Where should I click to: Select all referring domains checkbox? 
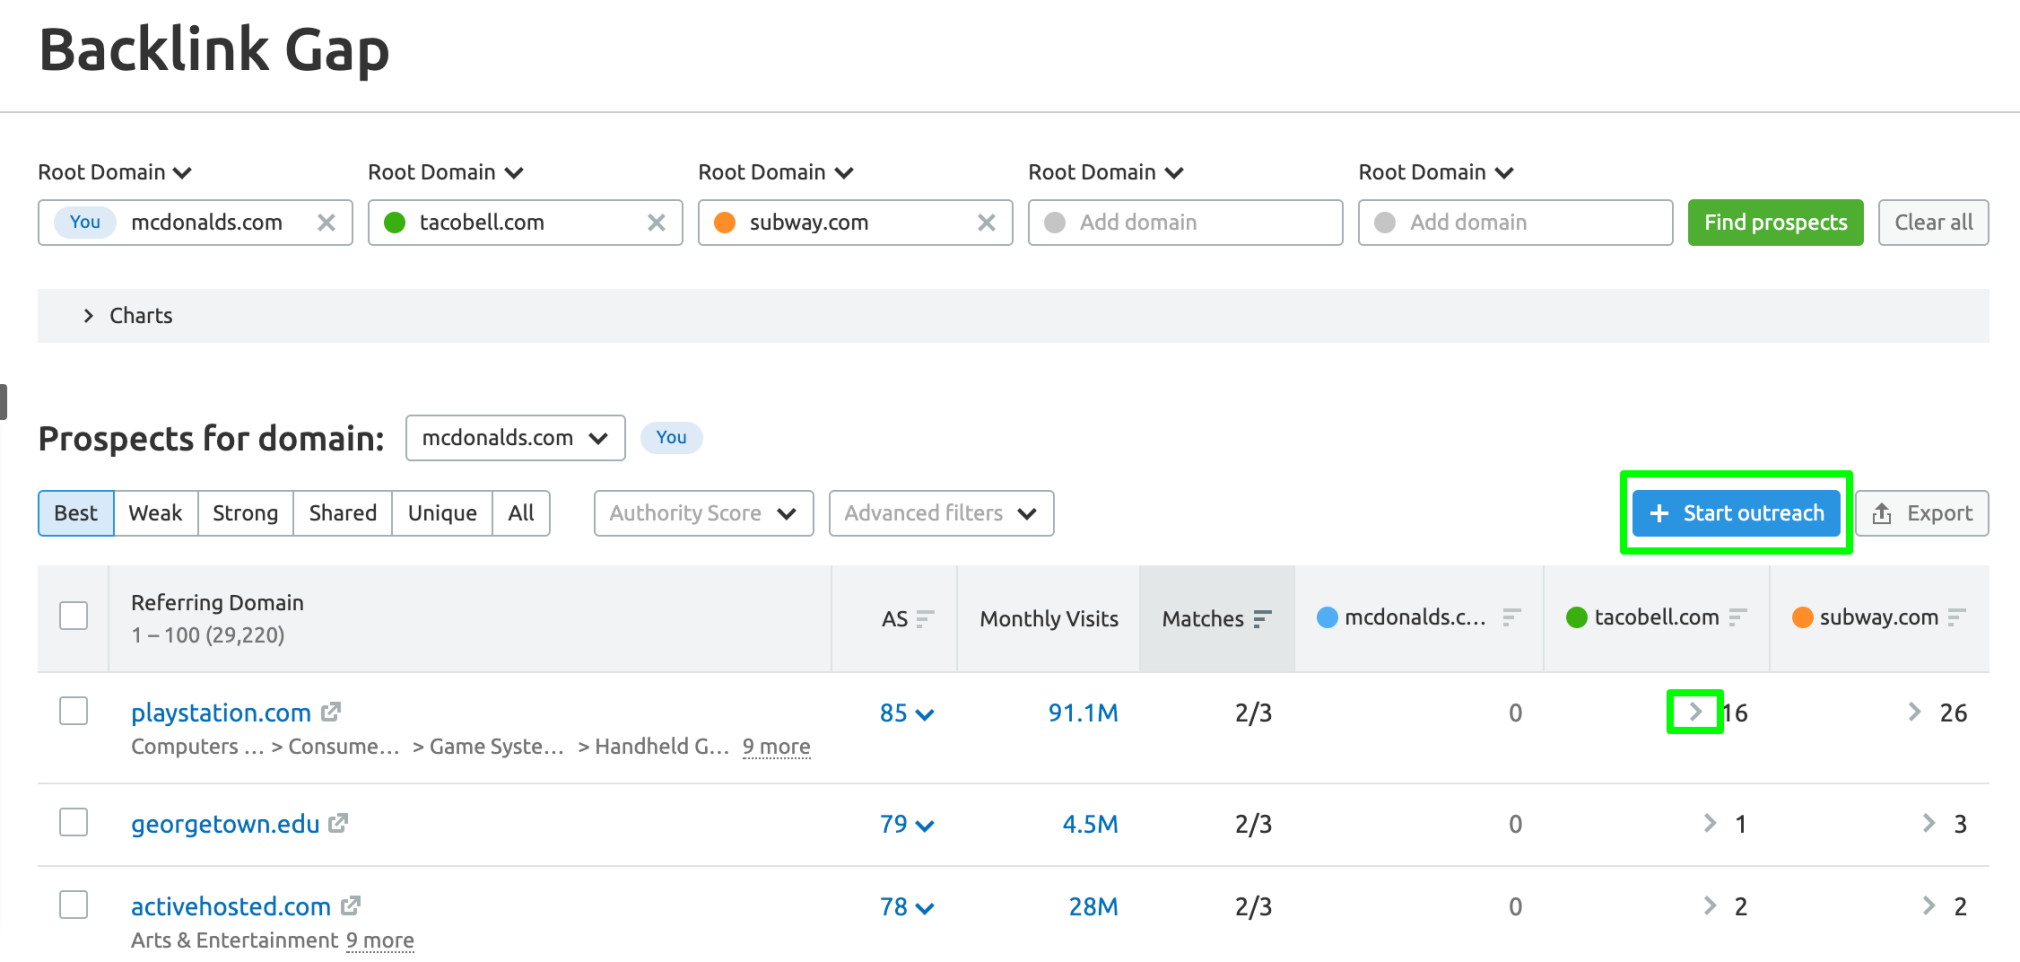(74, 615)
